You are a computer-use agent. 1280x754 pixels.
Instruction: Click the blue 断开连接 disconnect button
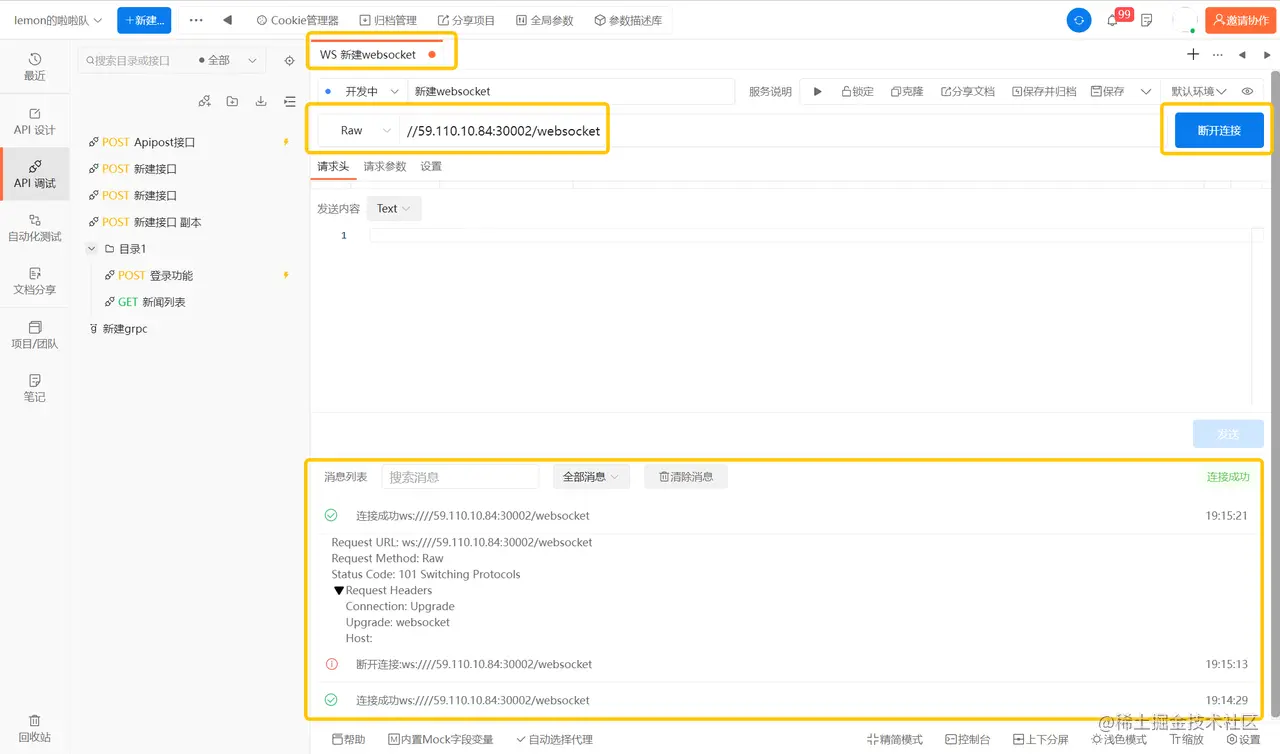click(1219, 130)
